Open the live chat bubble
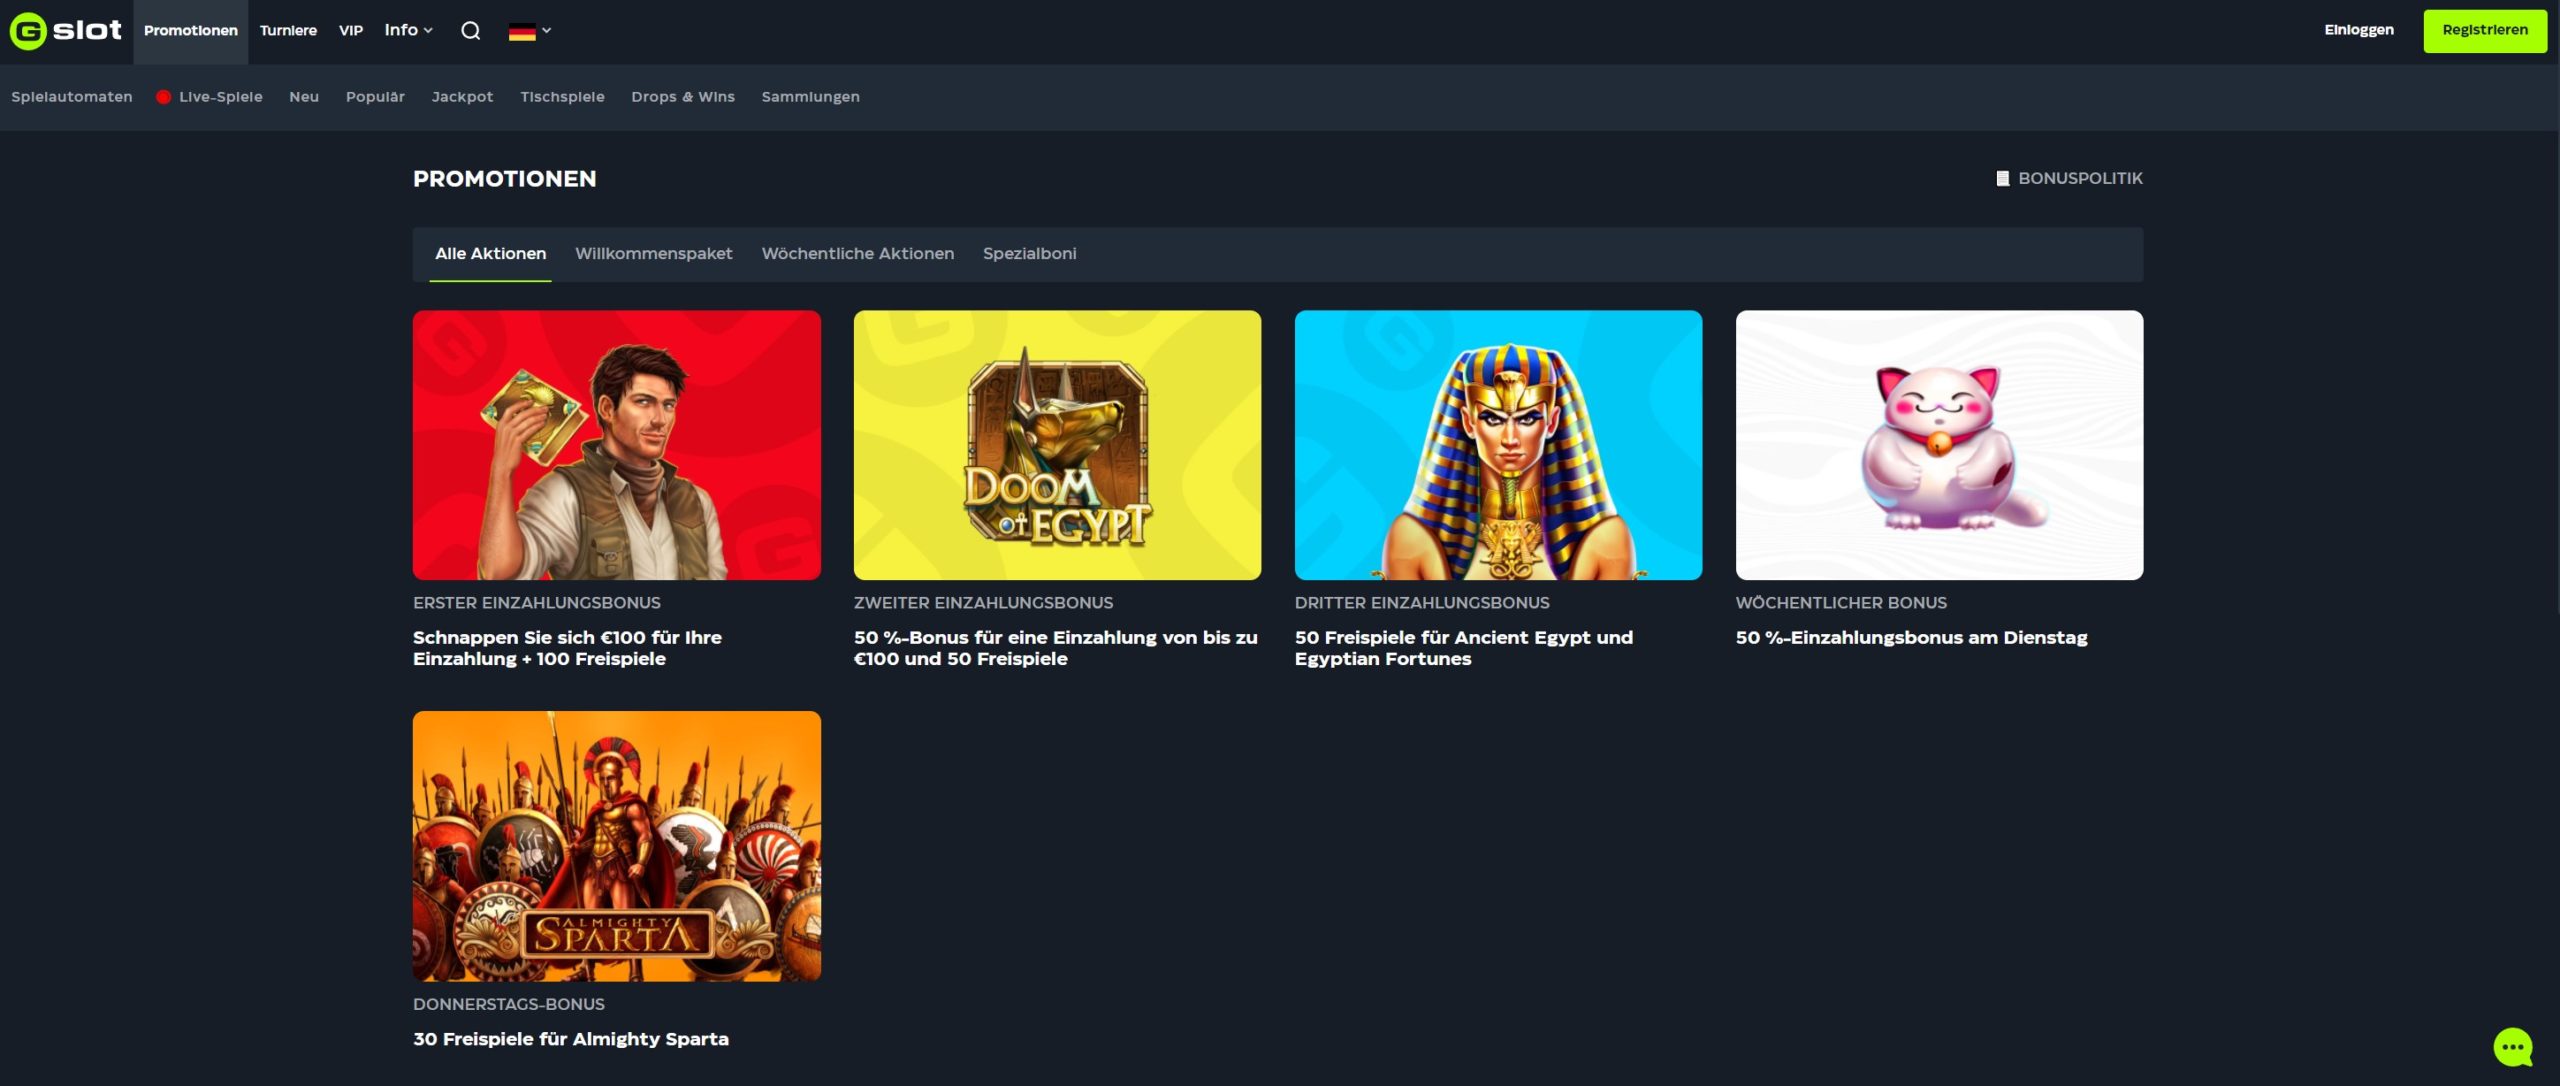 click(2512, 1047)
